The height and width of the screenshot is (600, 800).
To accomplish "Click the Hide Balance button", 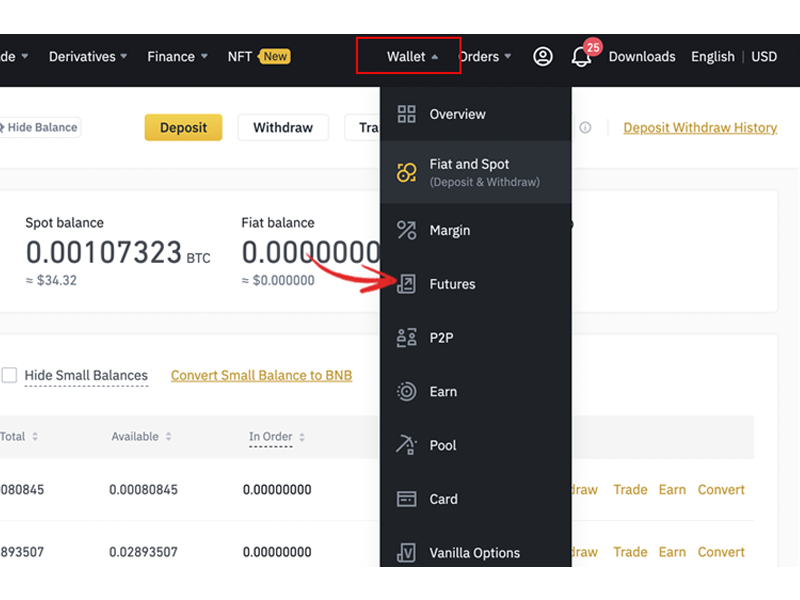I will coord(40,128).
